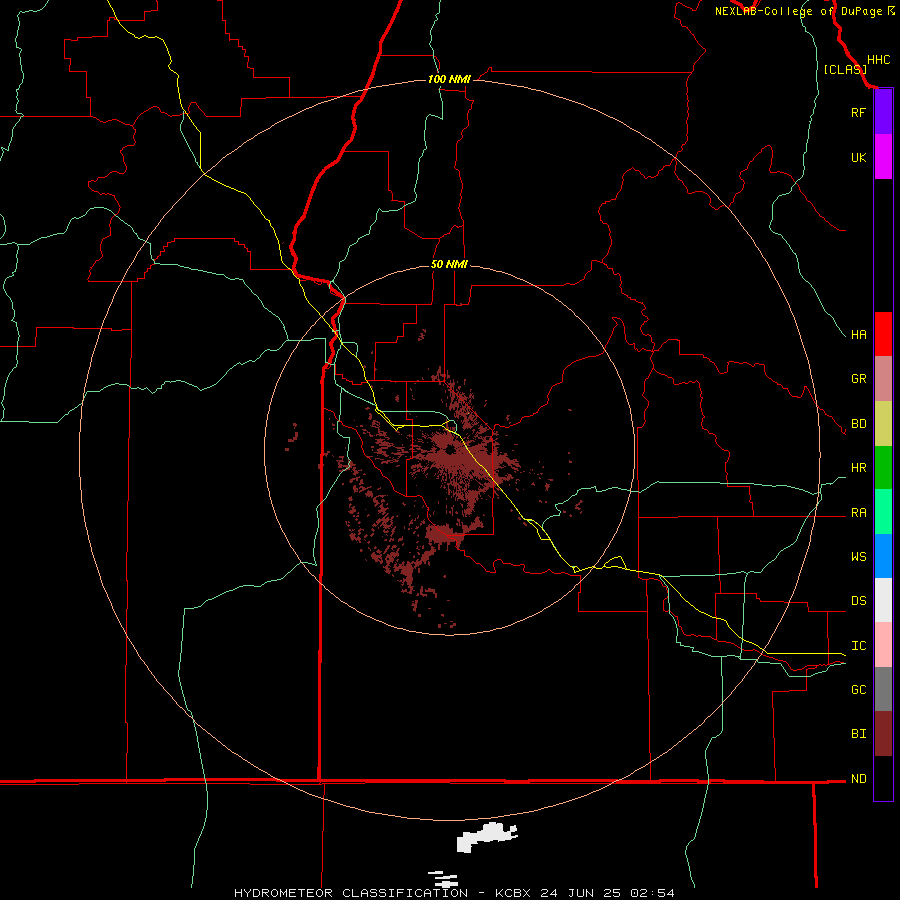Image resolution: width=900 pixels, height=900 pixels.
Task: Click the 'KCBX' radar station identifier
Action: pos(513,893)
